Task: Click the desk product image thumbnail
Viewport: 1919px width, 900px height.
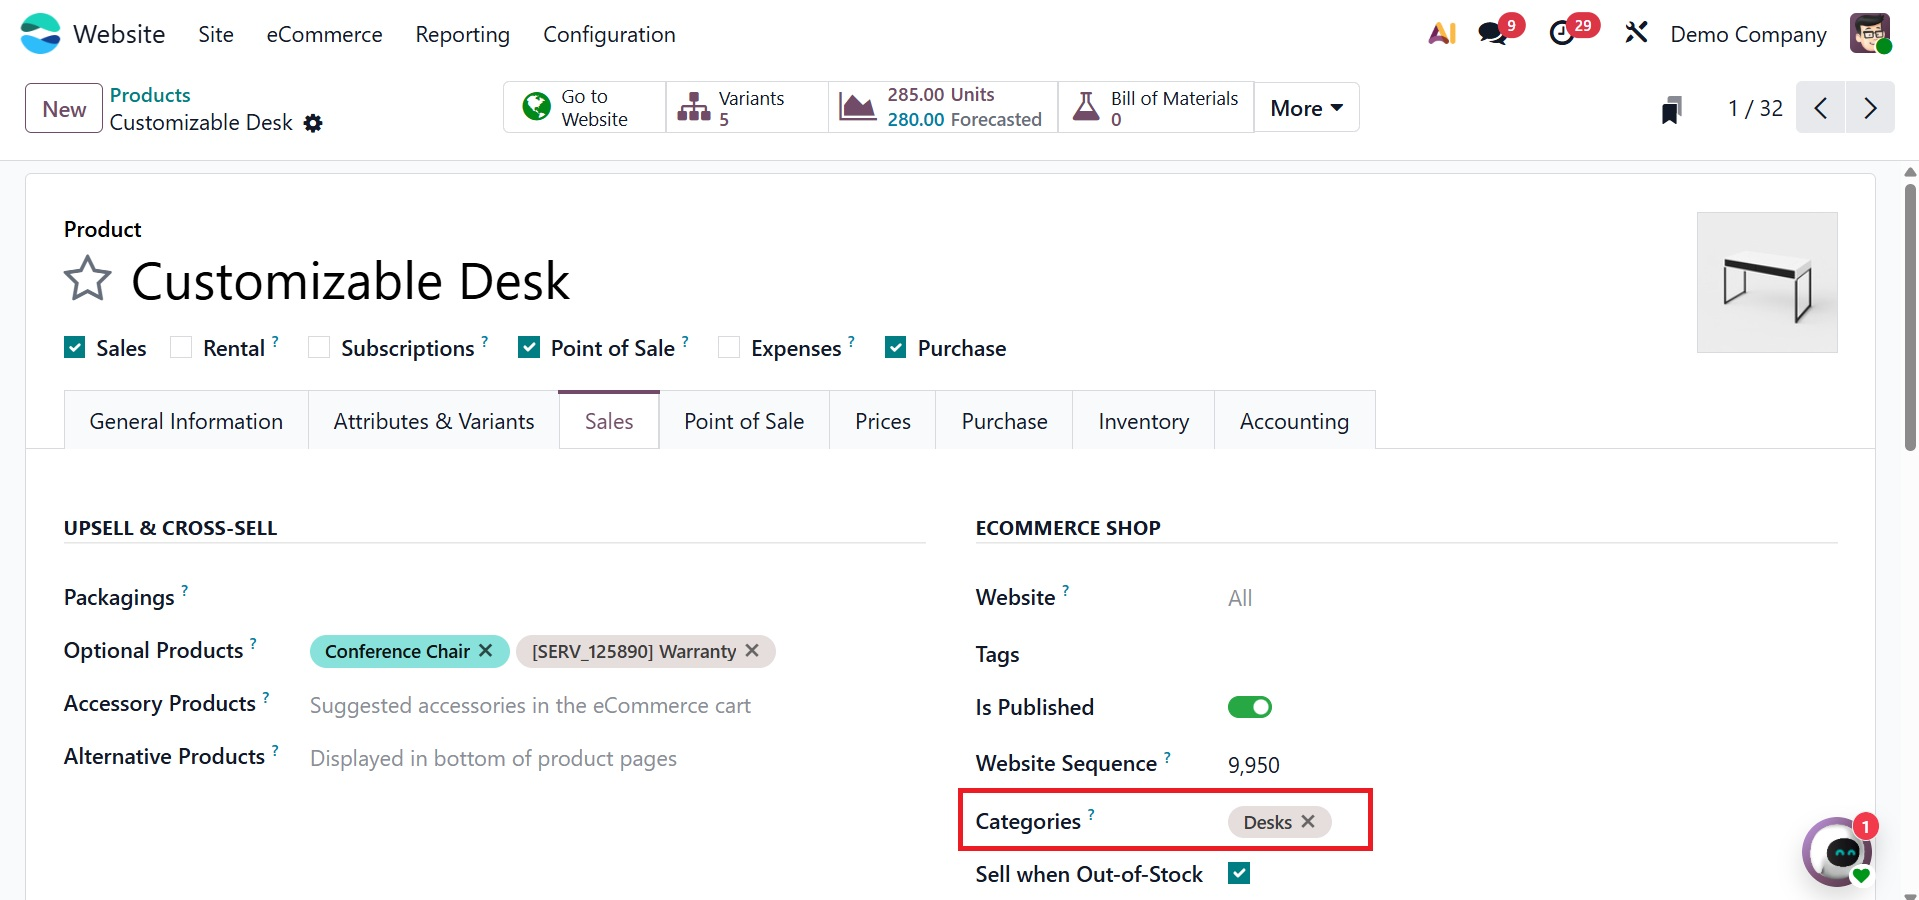Action: coord(1767,282)
